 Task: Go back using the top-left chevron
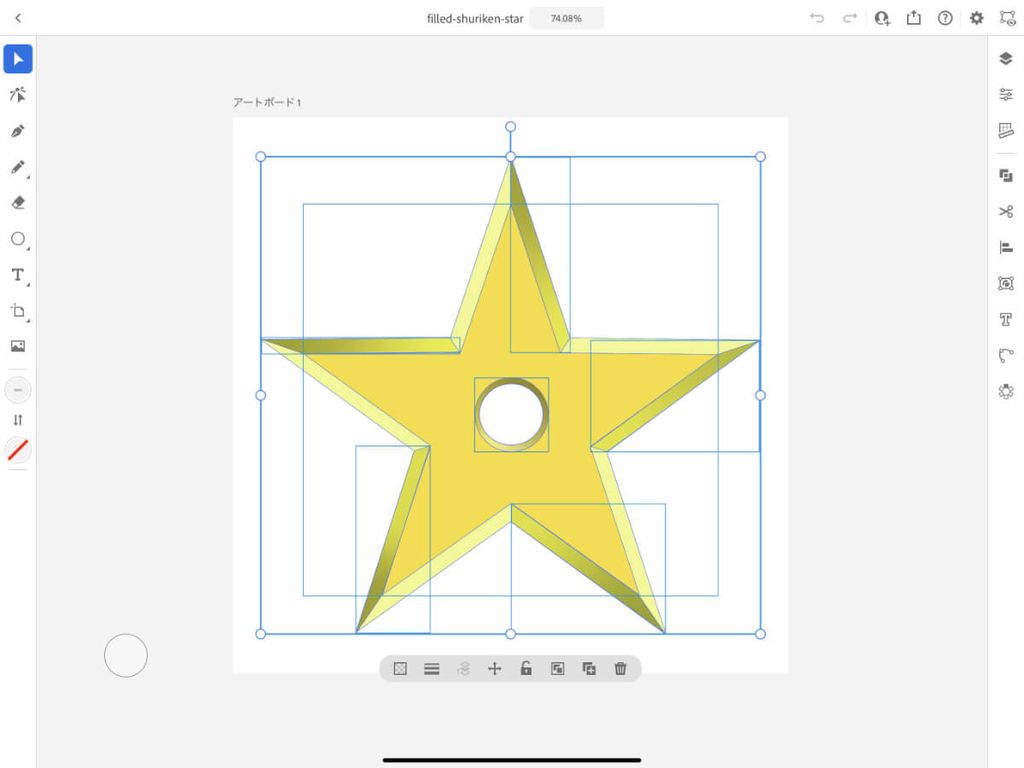[18, 18]
